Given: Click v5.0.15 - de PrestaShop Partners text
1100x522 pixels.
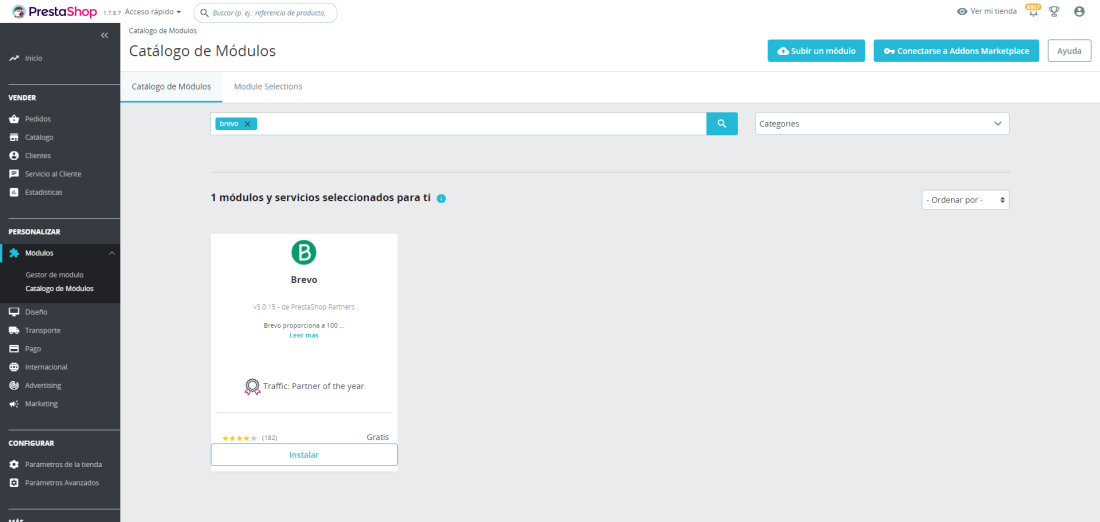Looking at the screenshot, I should (304, 307).
